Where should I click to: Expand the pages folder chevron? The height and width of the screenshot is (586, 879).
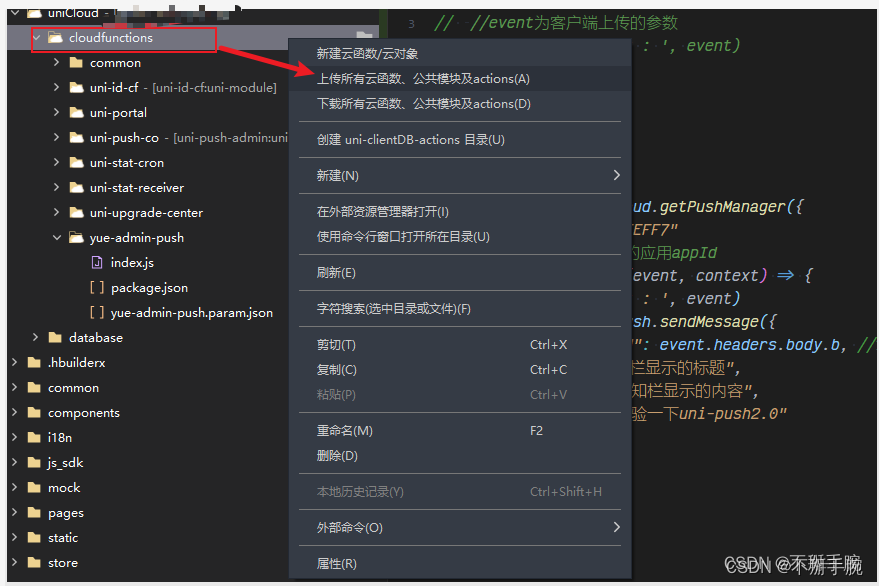15,513
